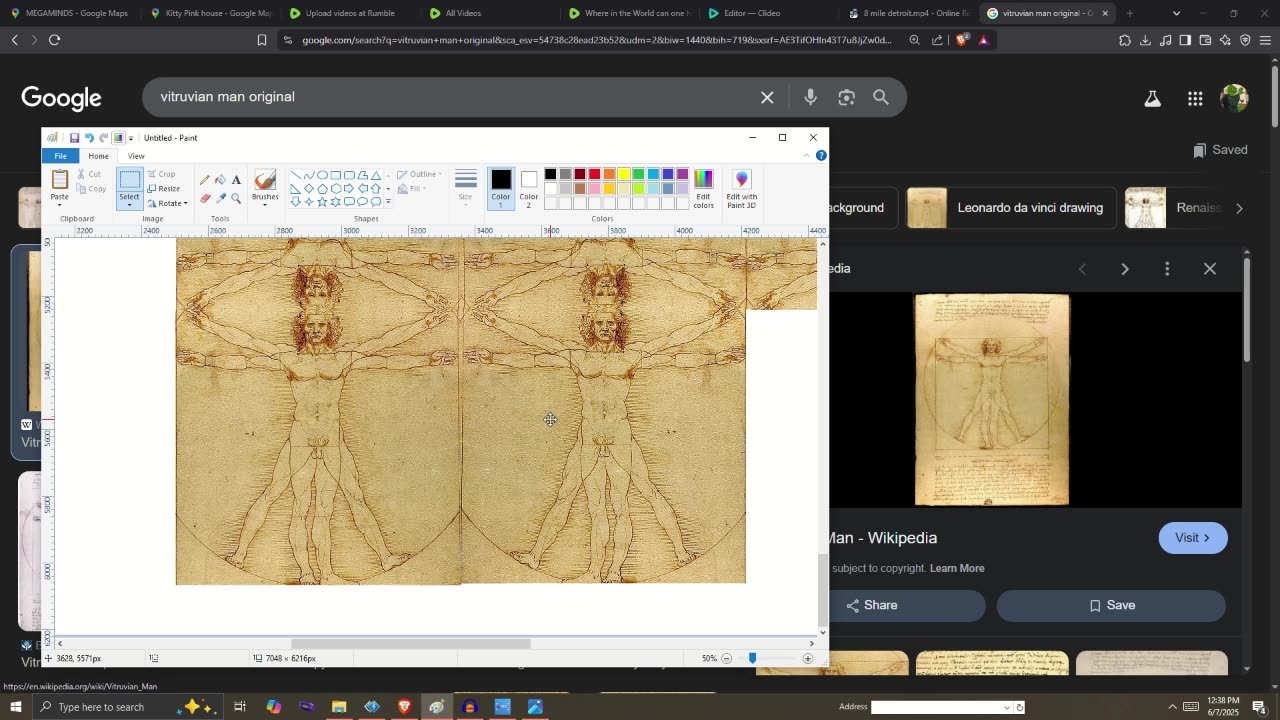This screenshot has width=1280, height=720.
Task: Click Paint's horizontal scrollbar thumb
Action: (x=410, y=644)
